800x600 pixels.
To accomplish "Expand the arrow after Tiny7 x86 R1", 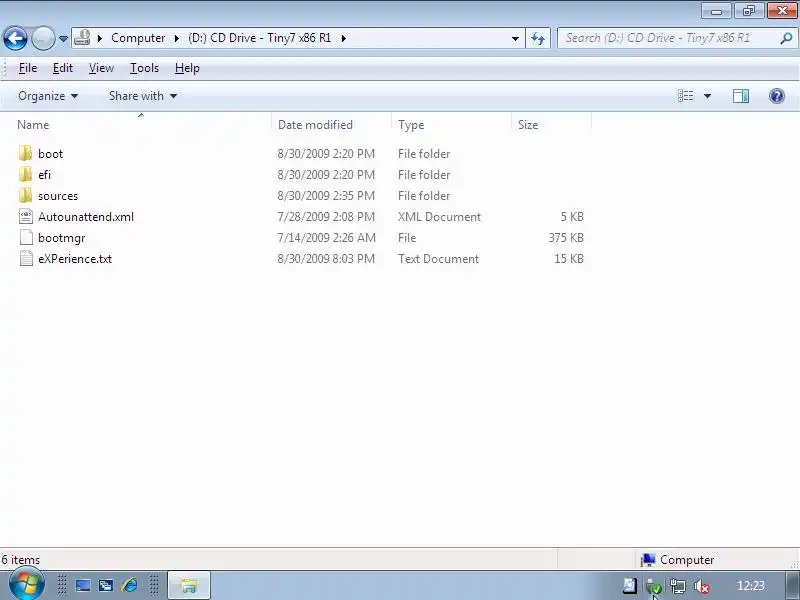I will pos(343,38).
